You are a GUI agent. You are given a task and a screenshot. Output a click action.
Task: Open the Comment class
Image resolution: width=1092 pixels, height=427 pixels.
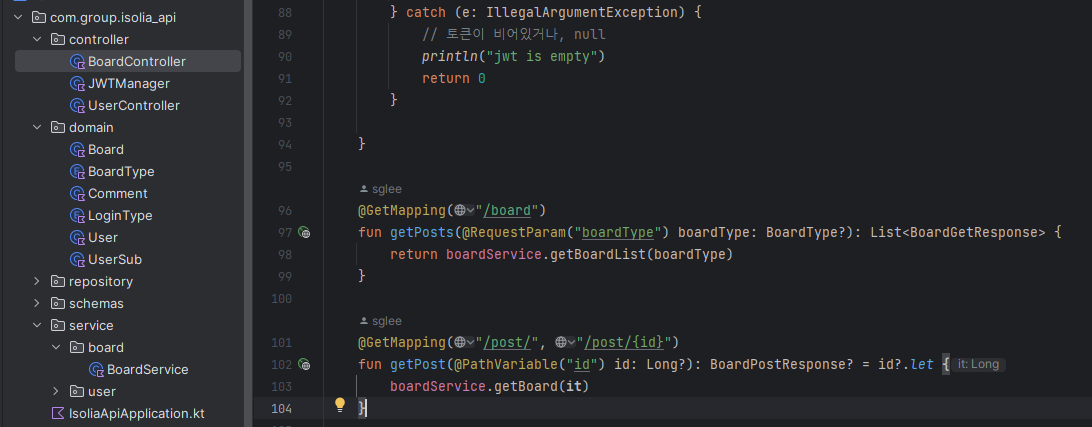[x=118, y=194]
